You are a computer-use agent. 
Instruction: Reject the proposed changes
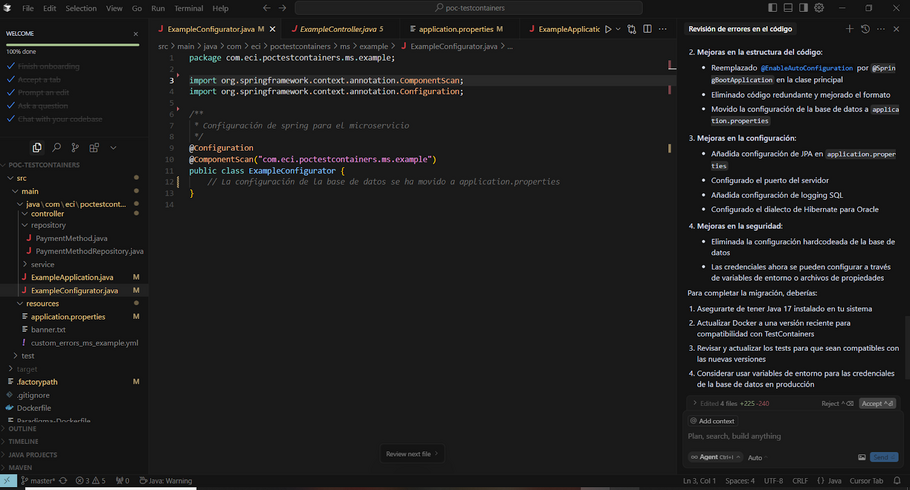[837, 403]
